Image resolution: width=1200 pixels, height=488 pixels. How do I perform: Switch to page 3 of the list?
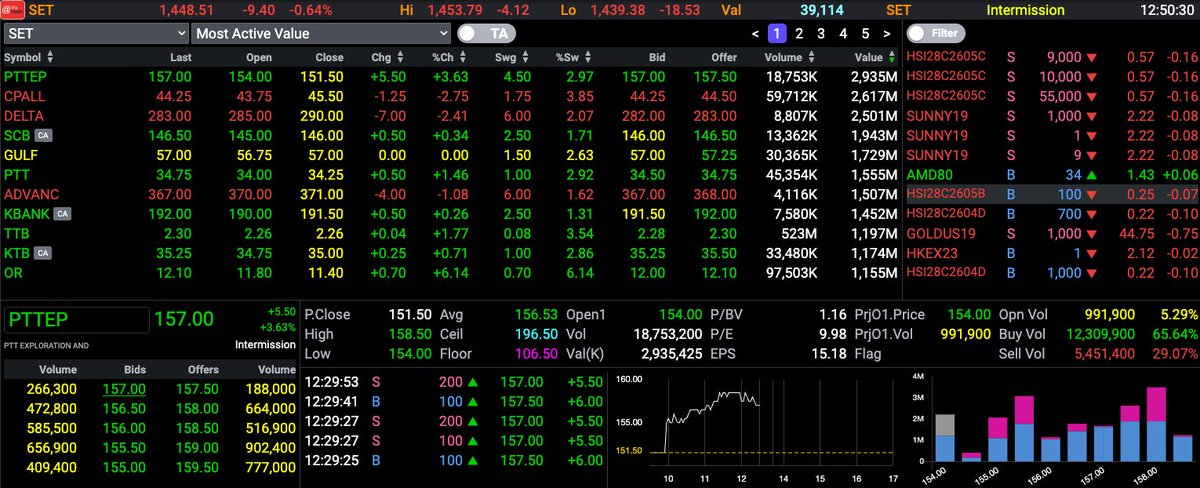click(821, 33)
